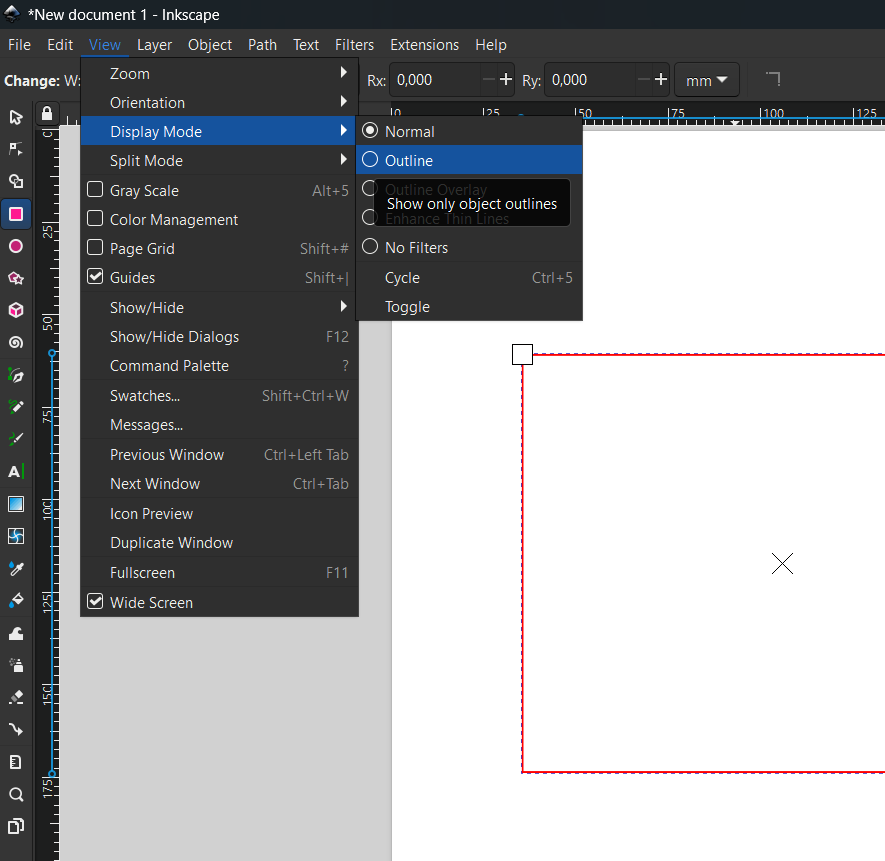Viewport: 885px width, 861px height.
Task: Increase the Ry value with plus
Action: (661, 80)
